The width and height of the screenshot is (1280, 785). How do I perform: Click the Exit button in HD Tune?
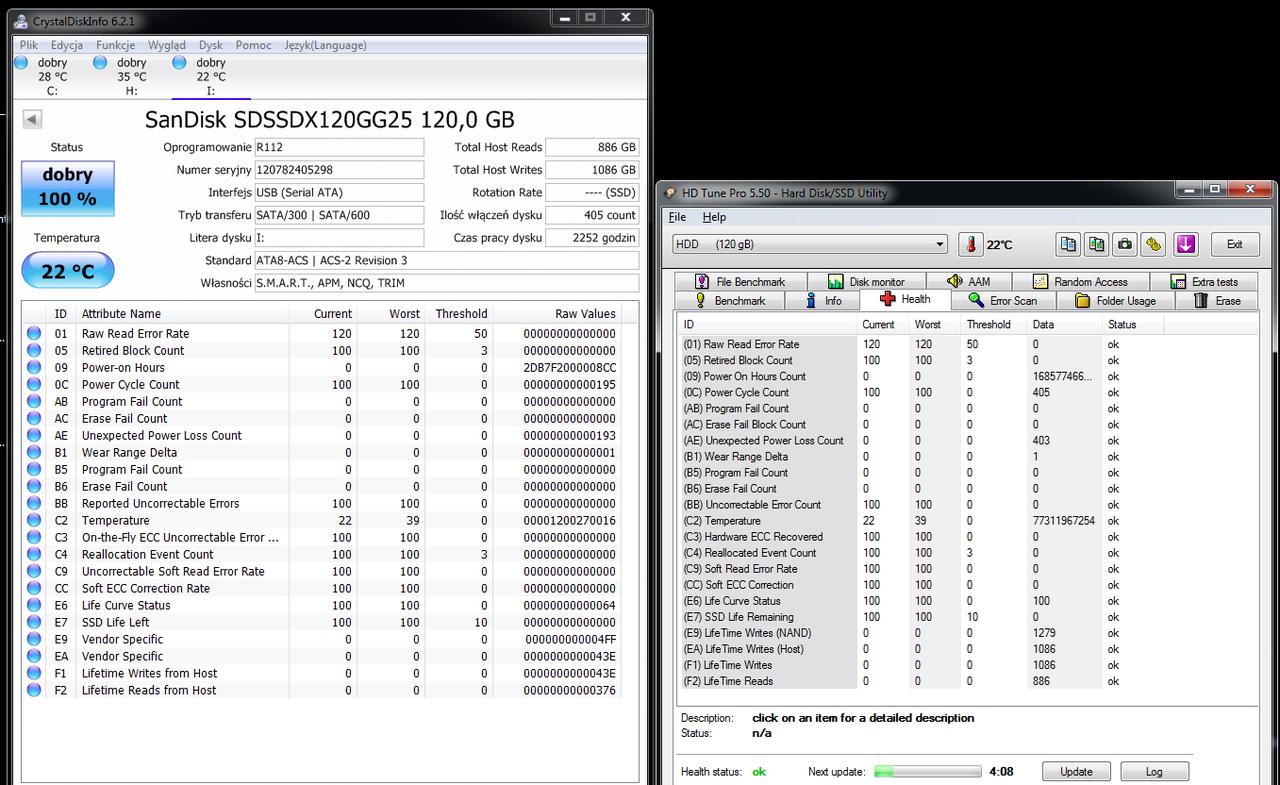(x=1235, y=244)
